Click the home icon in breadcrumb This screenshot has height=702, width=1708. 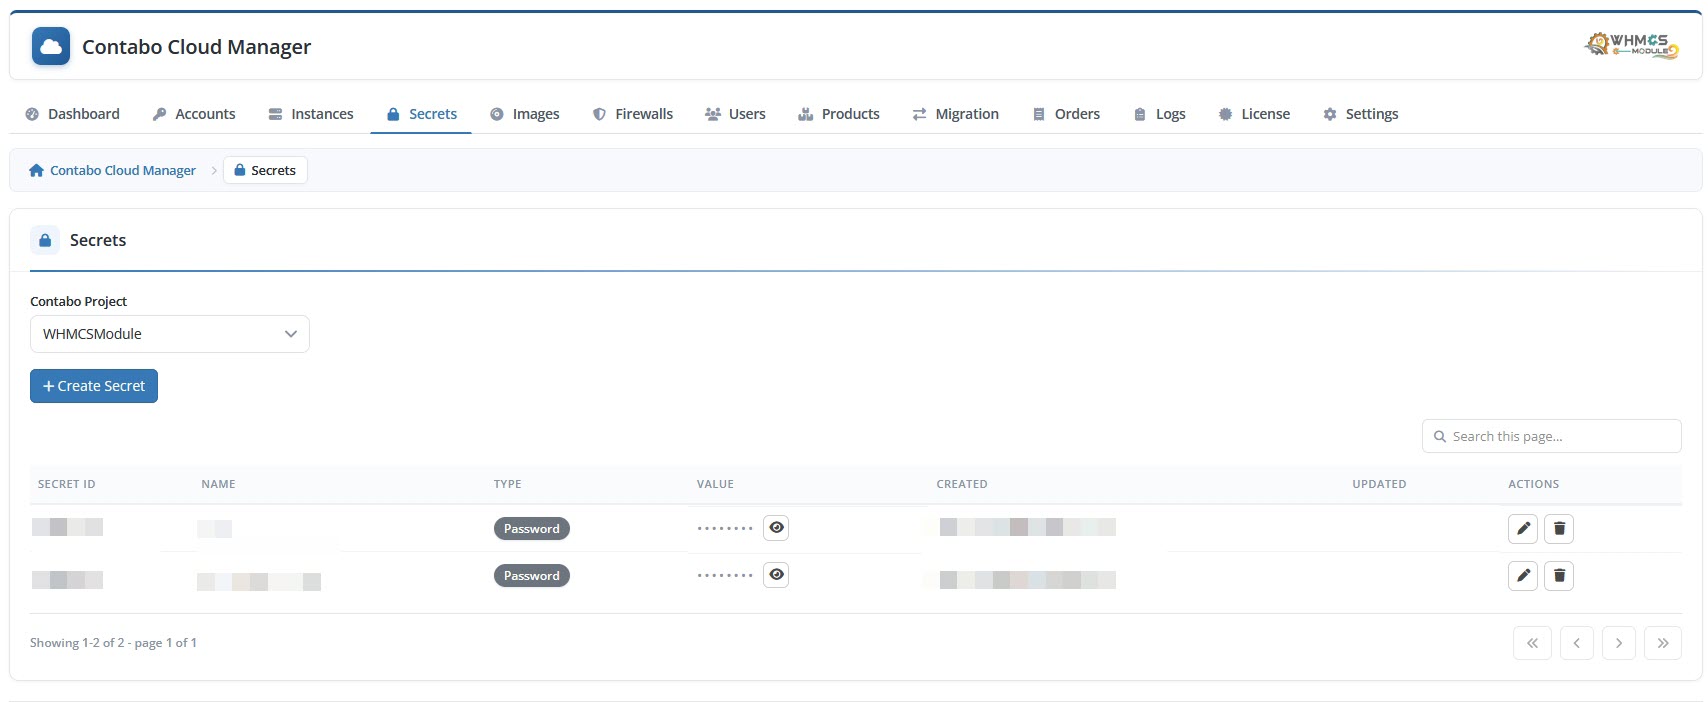pyautogui.click(x=36, y=170)
